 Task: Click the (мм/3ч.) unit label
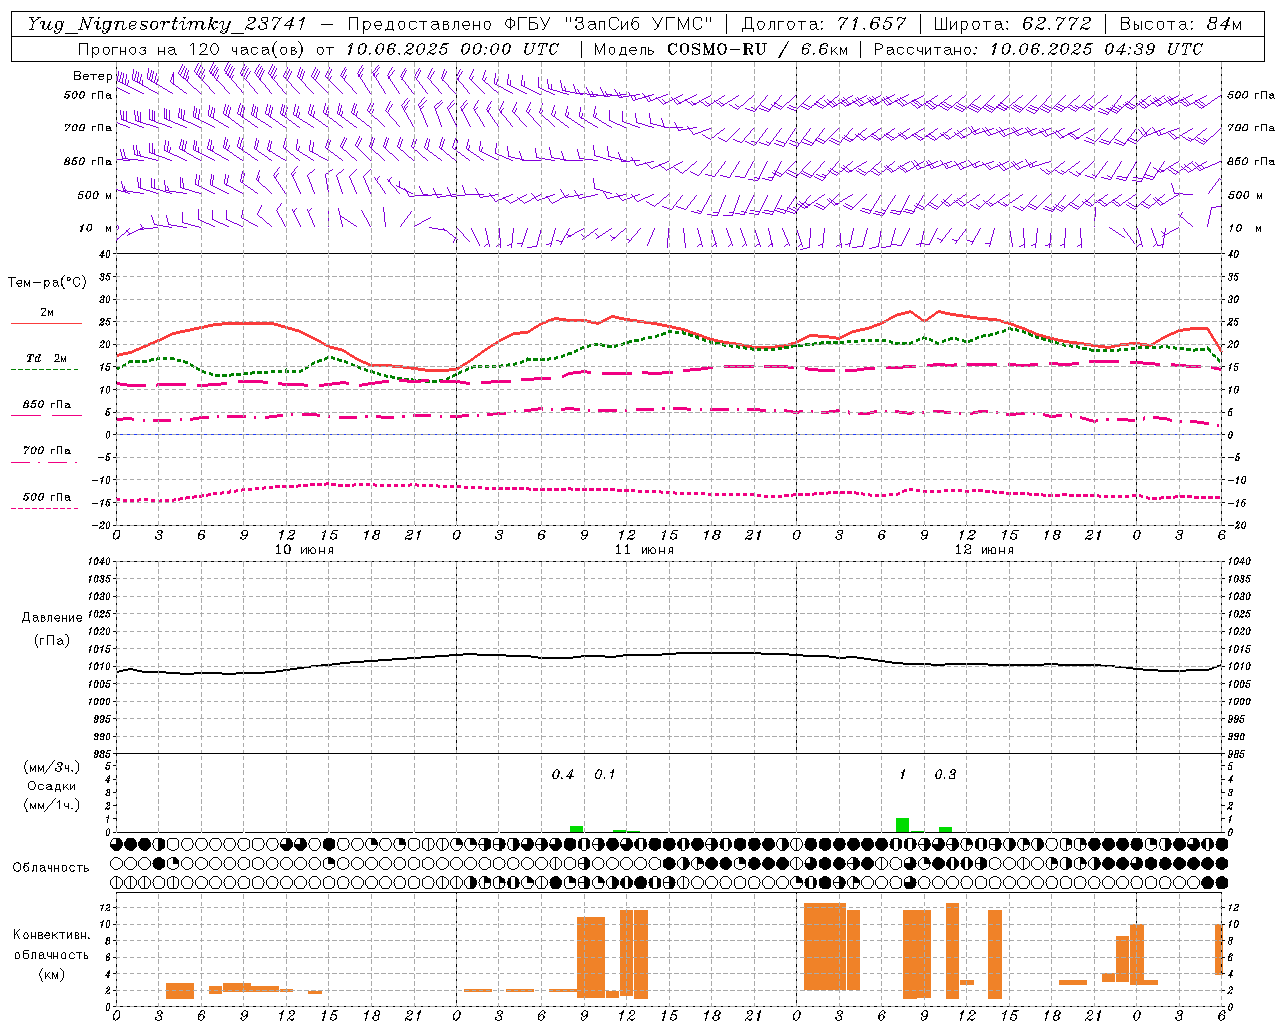point(51,767)
